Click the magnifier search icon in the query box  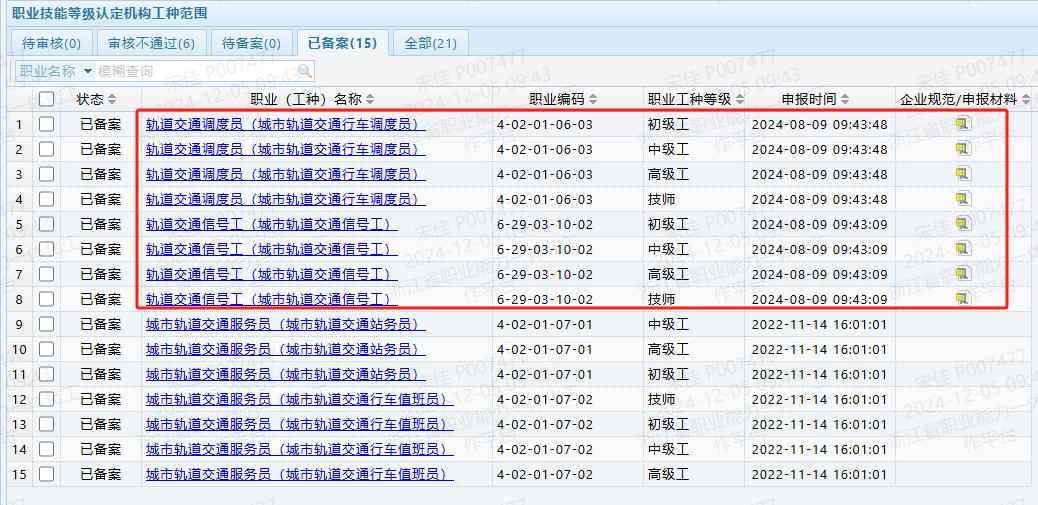coord(304,71)
